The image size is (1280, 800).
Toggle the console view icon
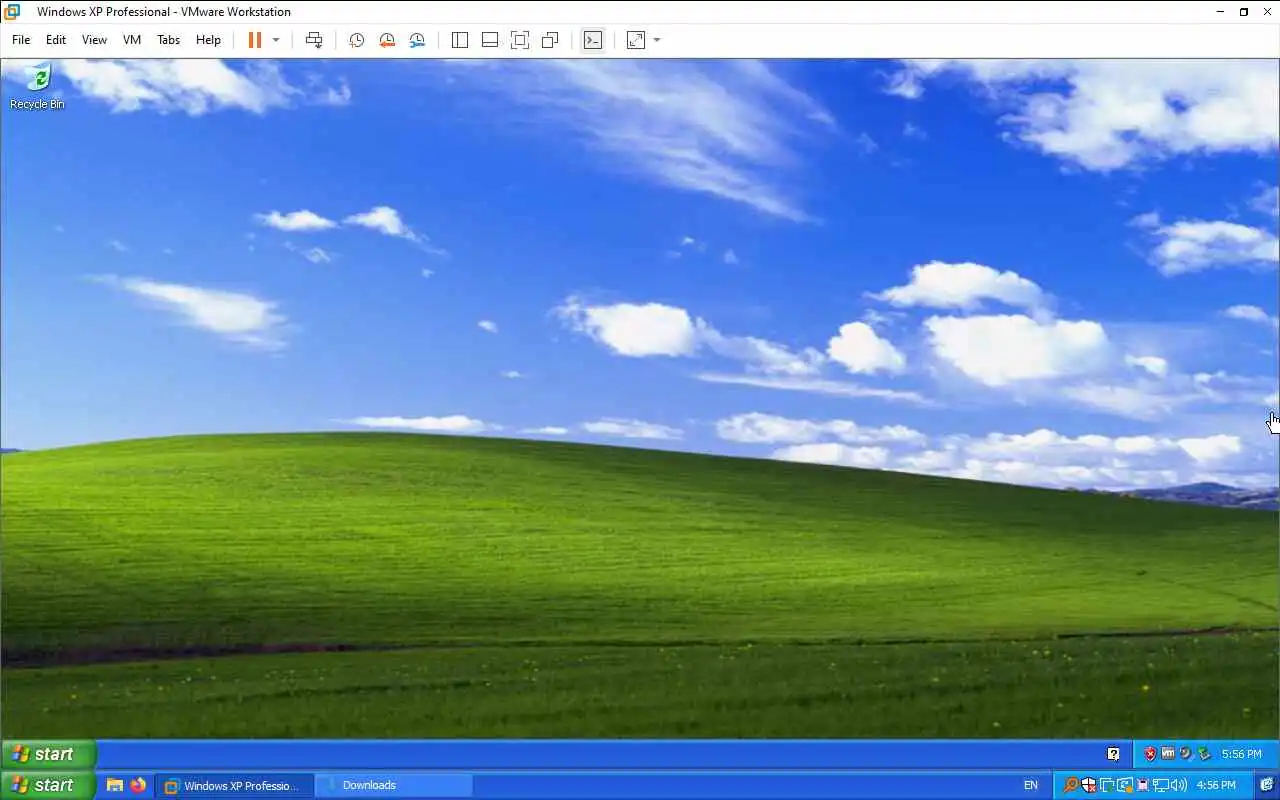[593, 40]
